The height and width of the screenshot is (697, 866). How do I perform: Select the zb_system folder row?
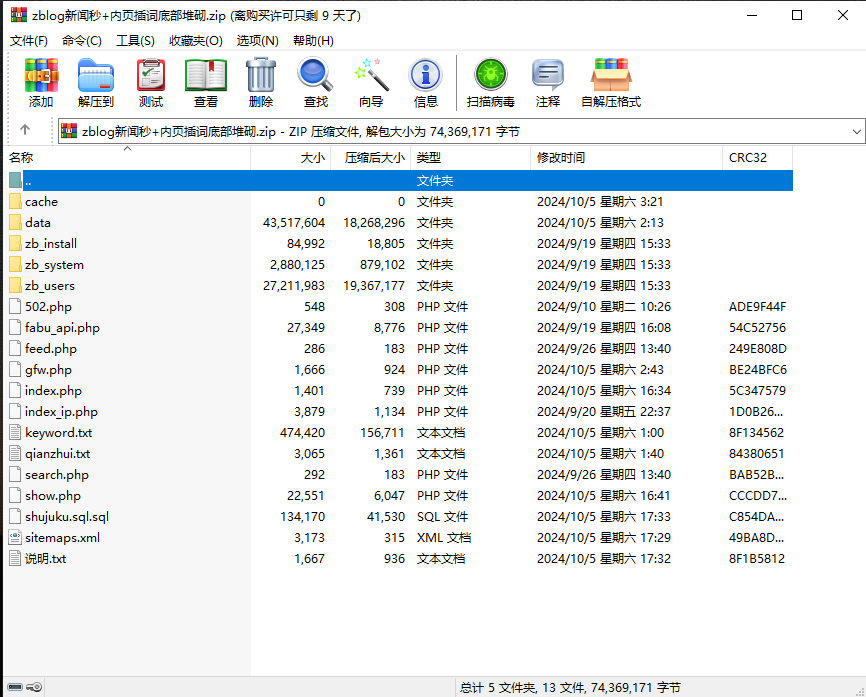pos(398,265)
